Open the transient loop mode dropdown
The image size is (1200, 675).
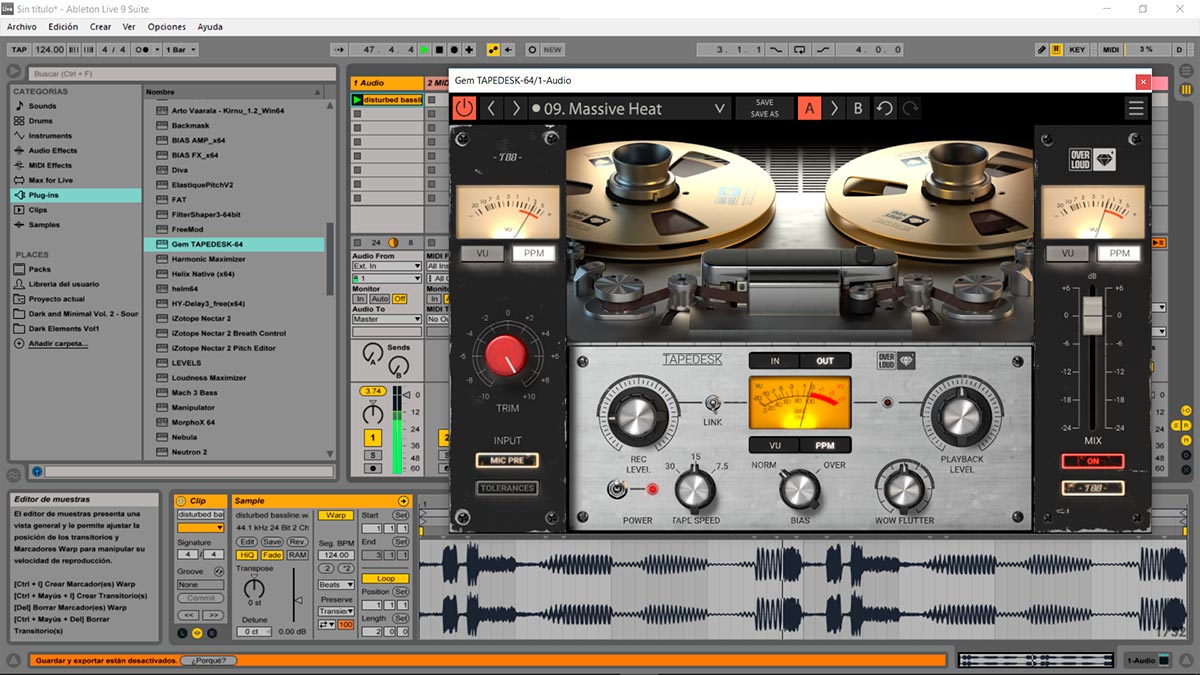(x=326, y=625)
